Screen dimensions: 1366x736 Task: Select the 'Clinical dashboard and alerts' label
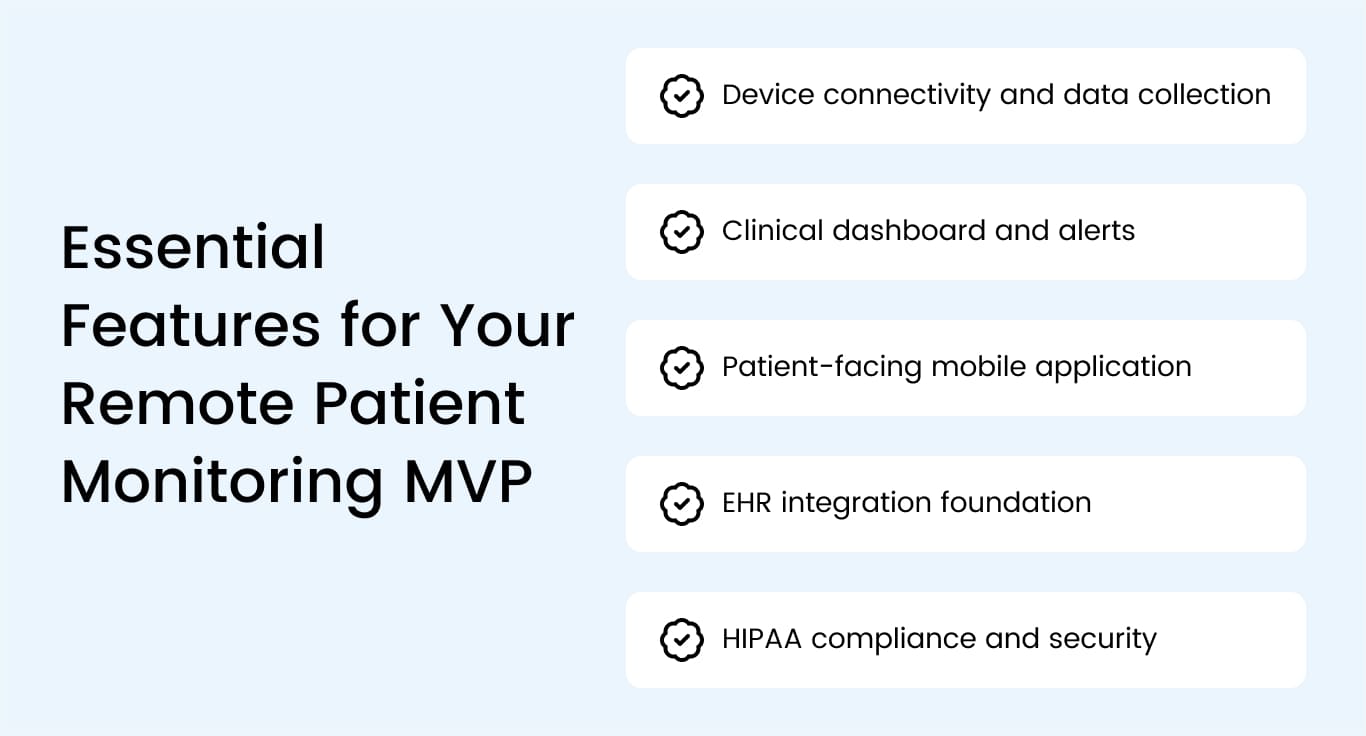(928, 231)
